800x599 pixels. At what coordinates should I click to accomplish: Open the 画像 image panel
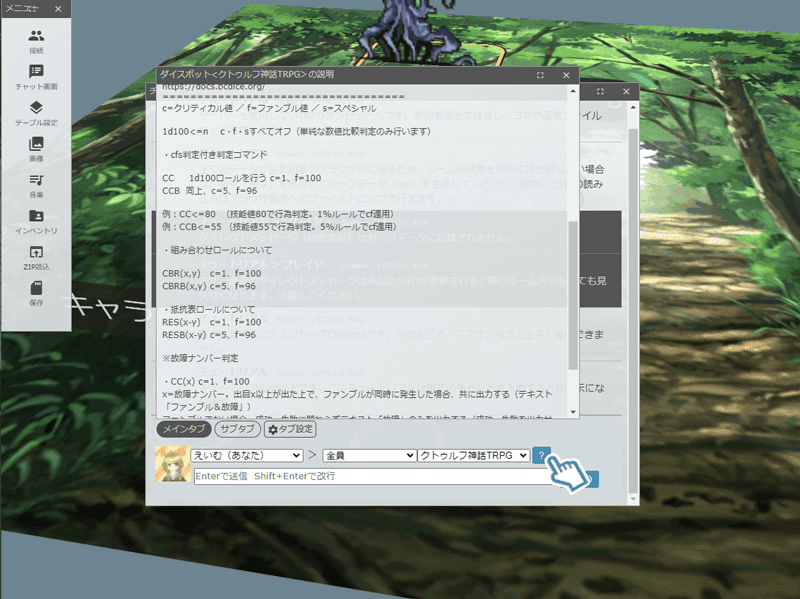click(x=36, y=149)
